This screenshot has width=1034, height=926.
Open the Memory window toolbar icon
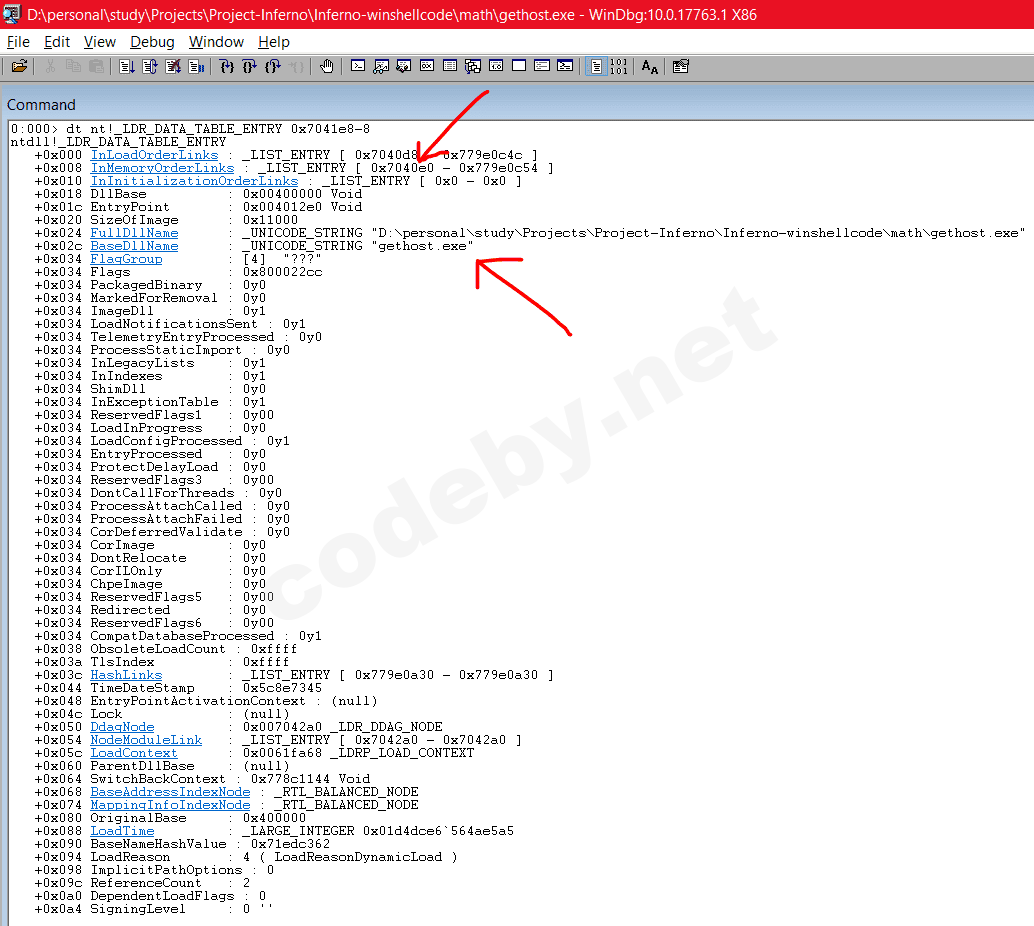450,66
